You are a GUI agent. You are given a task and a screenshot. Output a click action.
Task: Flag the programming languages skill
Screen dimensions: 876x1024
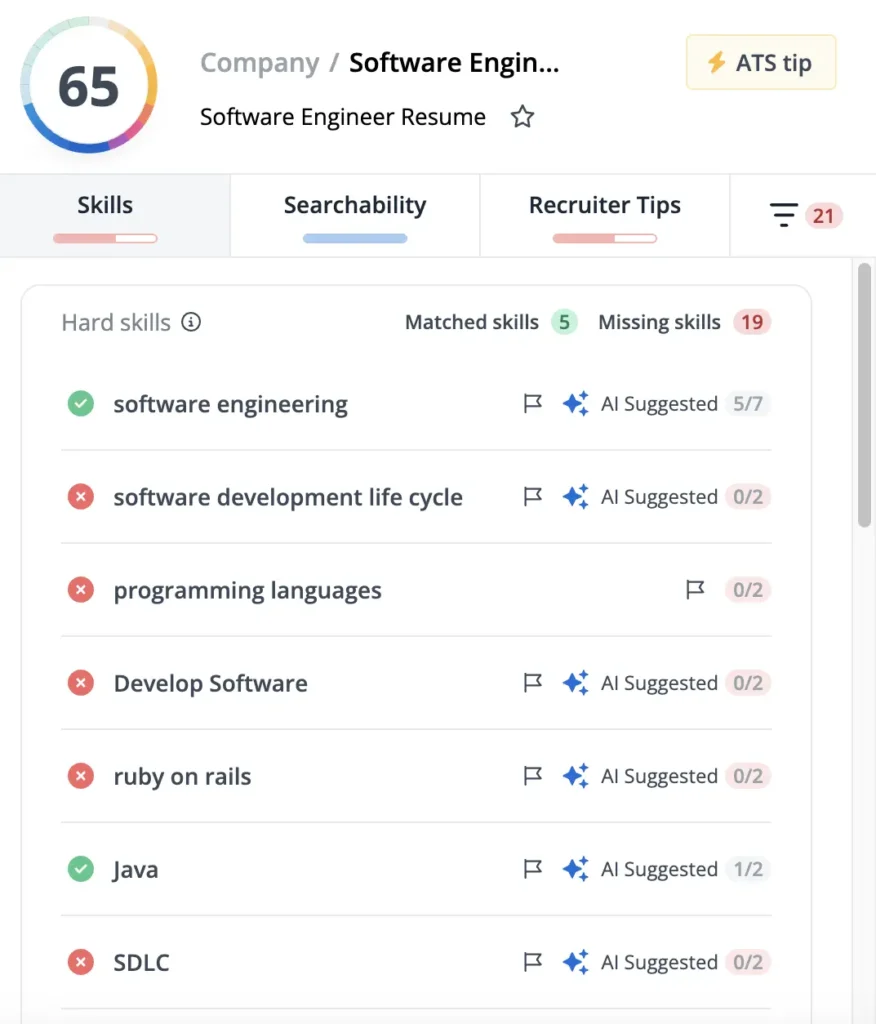click(695, 590)
